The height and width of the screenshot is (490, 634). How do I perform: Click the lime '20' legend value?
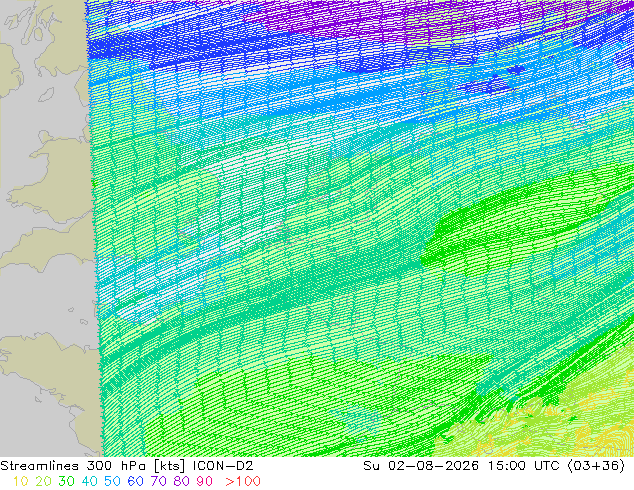coord(43,481)
